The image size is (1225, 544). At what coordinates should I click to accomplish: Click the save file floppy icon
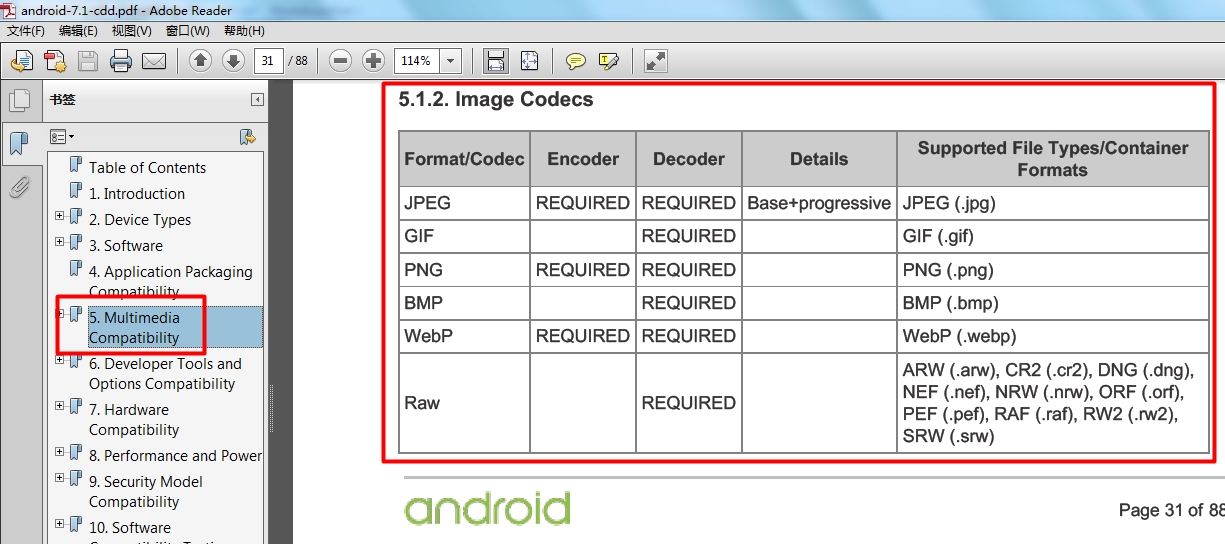click(x=88, y=61)
